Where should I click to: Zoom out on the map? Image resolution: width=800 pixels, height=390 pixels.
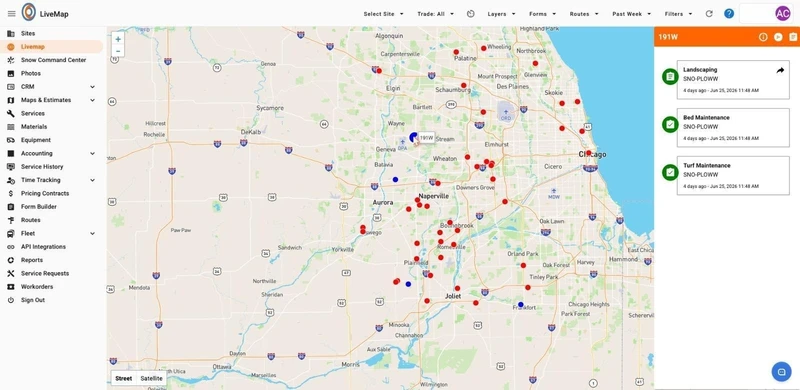pyautogui.click(x=118, y=51)
